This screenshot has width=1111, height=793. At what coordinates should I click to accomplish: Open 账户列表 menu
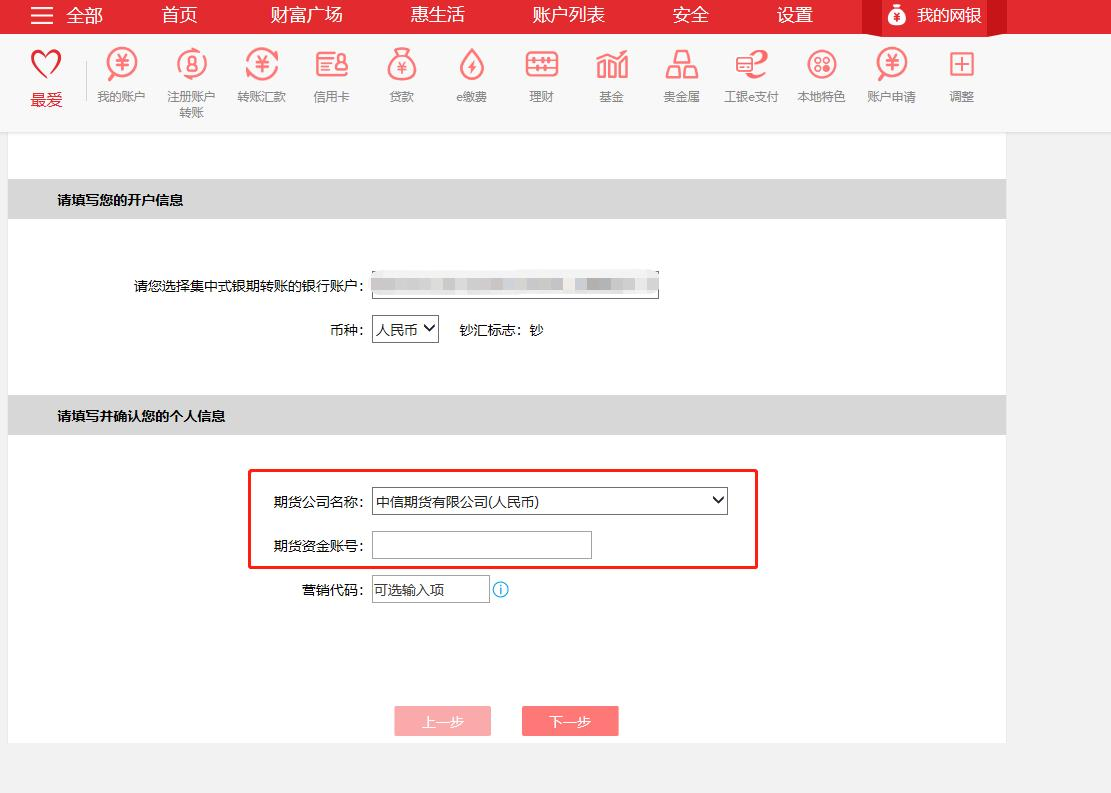(568, 15)
